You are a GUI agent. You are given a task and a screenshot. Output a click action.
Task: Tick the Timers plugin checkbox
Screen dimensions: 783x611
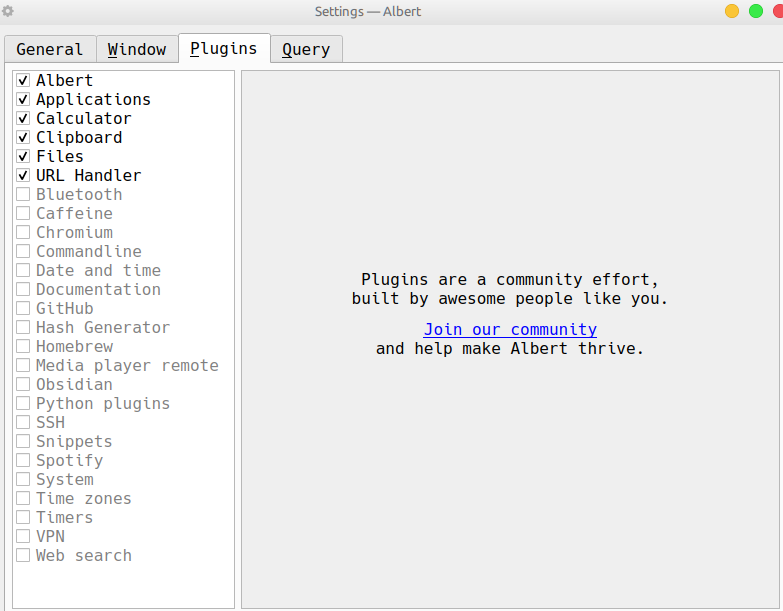click(23, 517)
